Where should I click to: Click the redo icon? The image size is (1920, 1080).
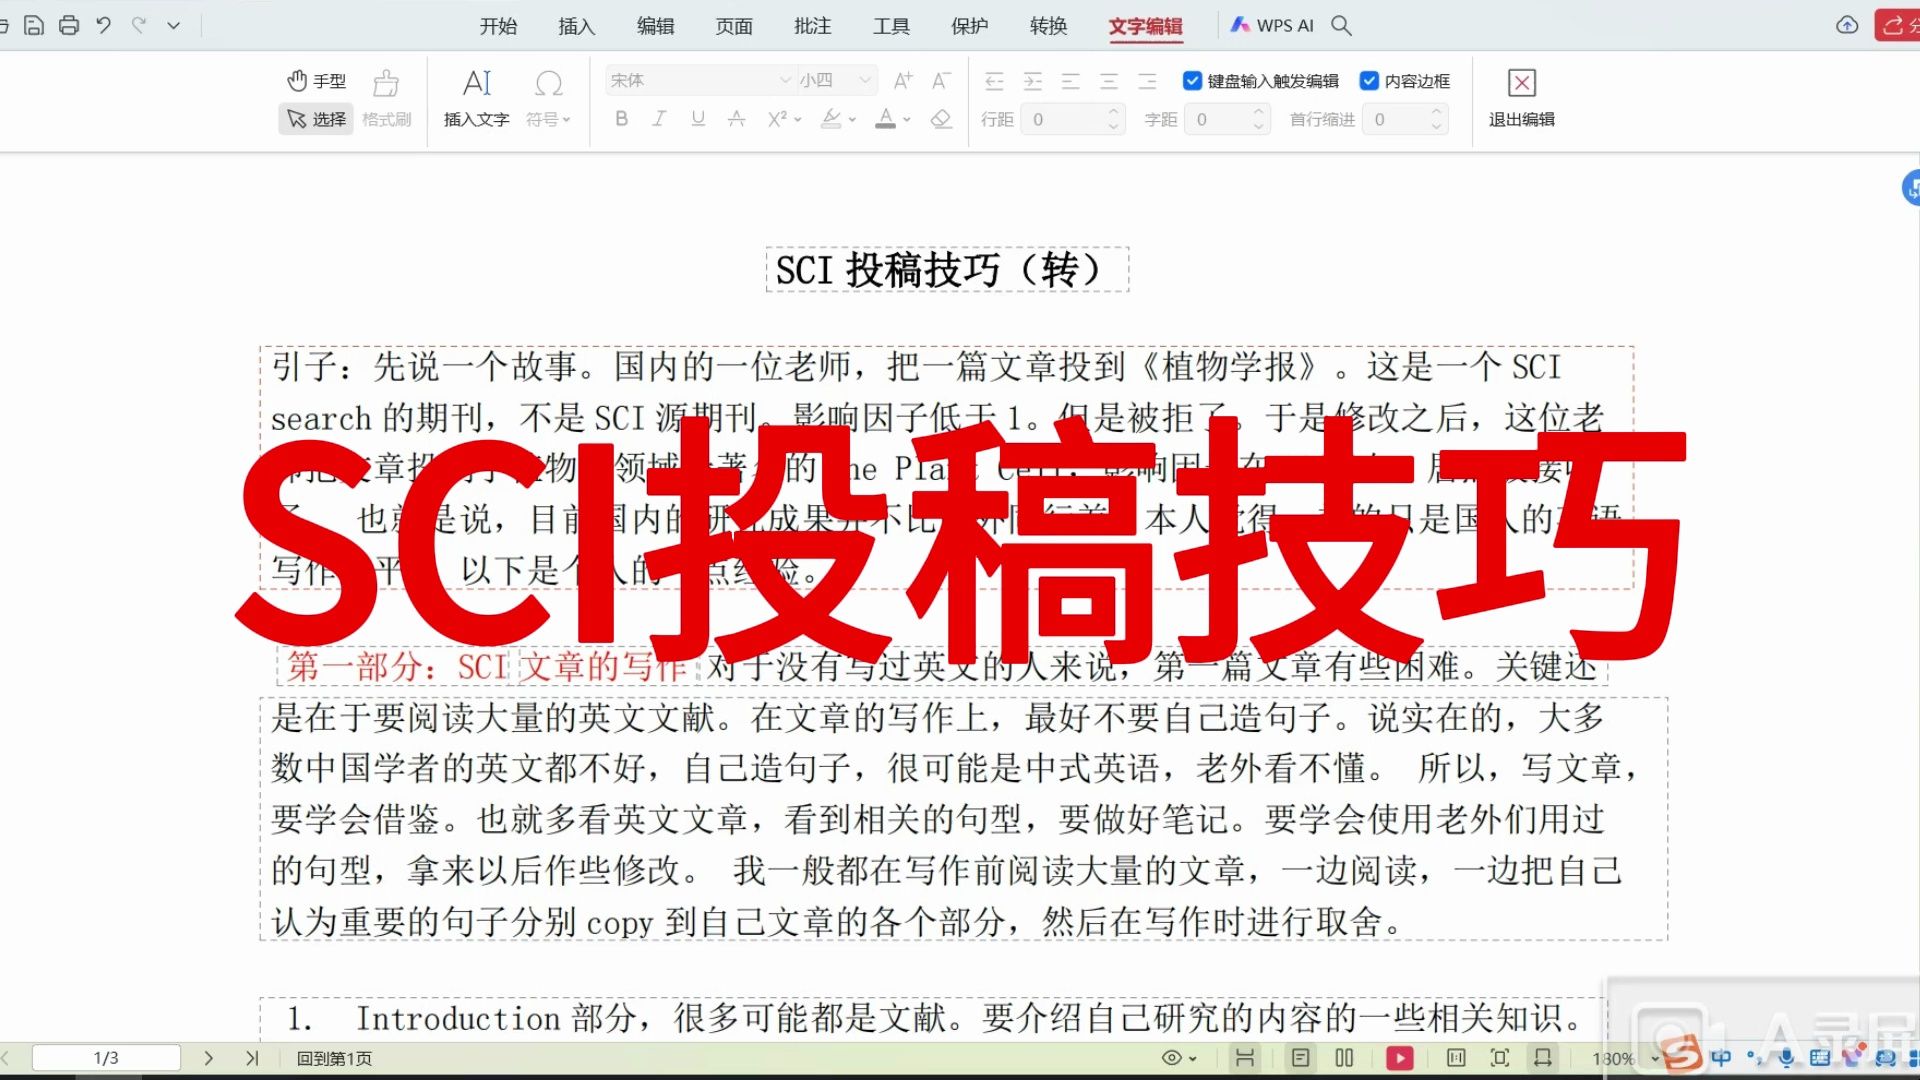click(139, 25)
